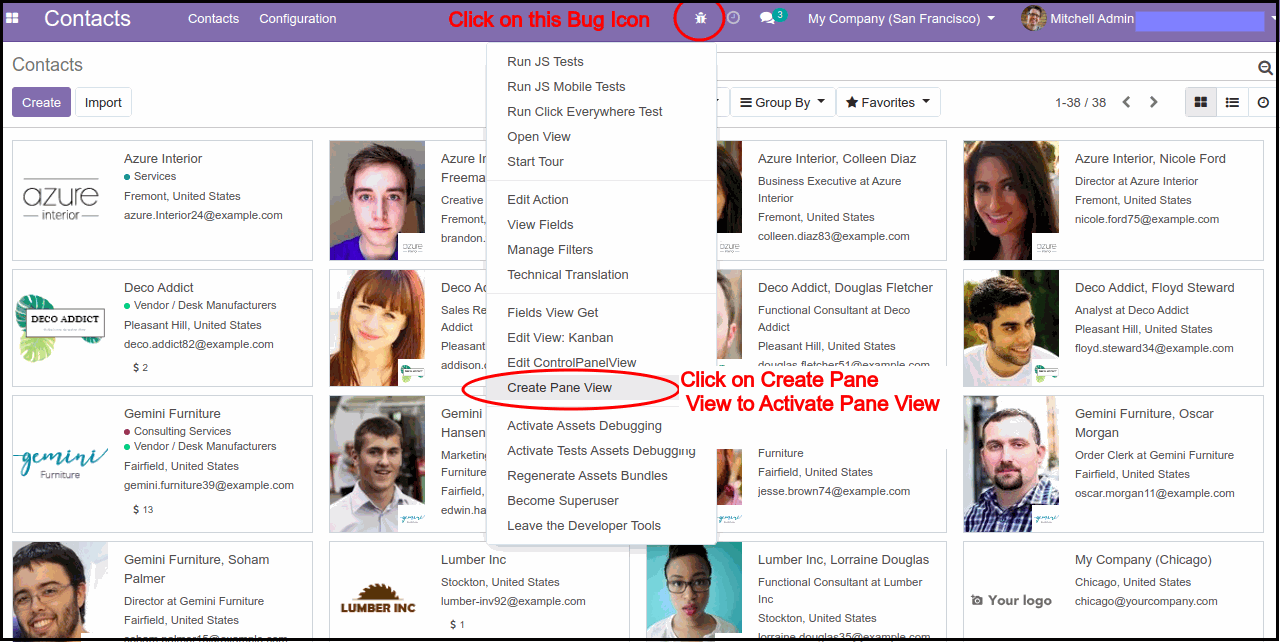Open Gemini Furniture, Soham Palmer card

pyautogui.click(x=162, y=591)
